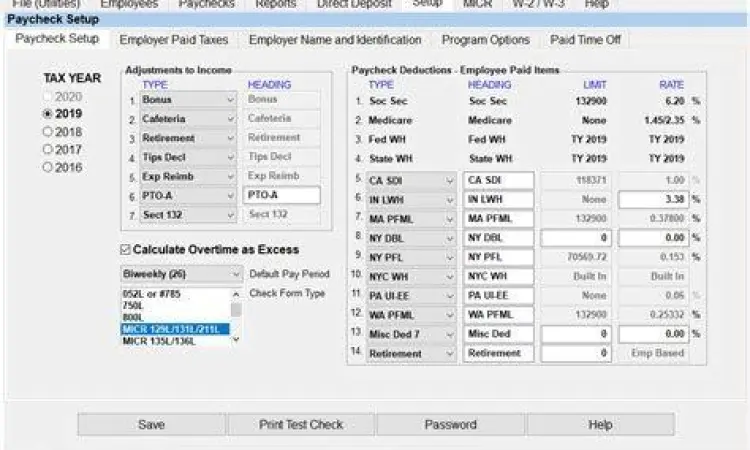Screen dimensions: 750x450
Task: Open the Reports menu
Action: (x=276, y=4)
